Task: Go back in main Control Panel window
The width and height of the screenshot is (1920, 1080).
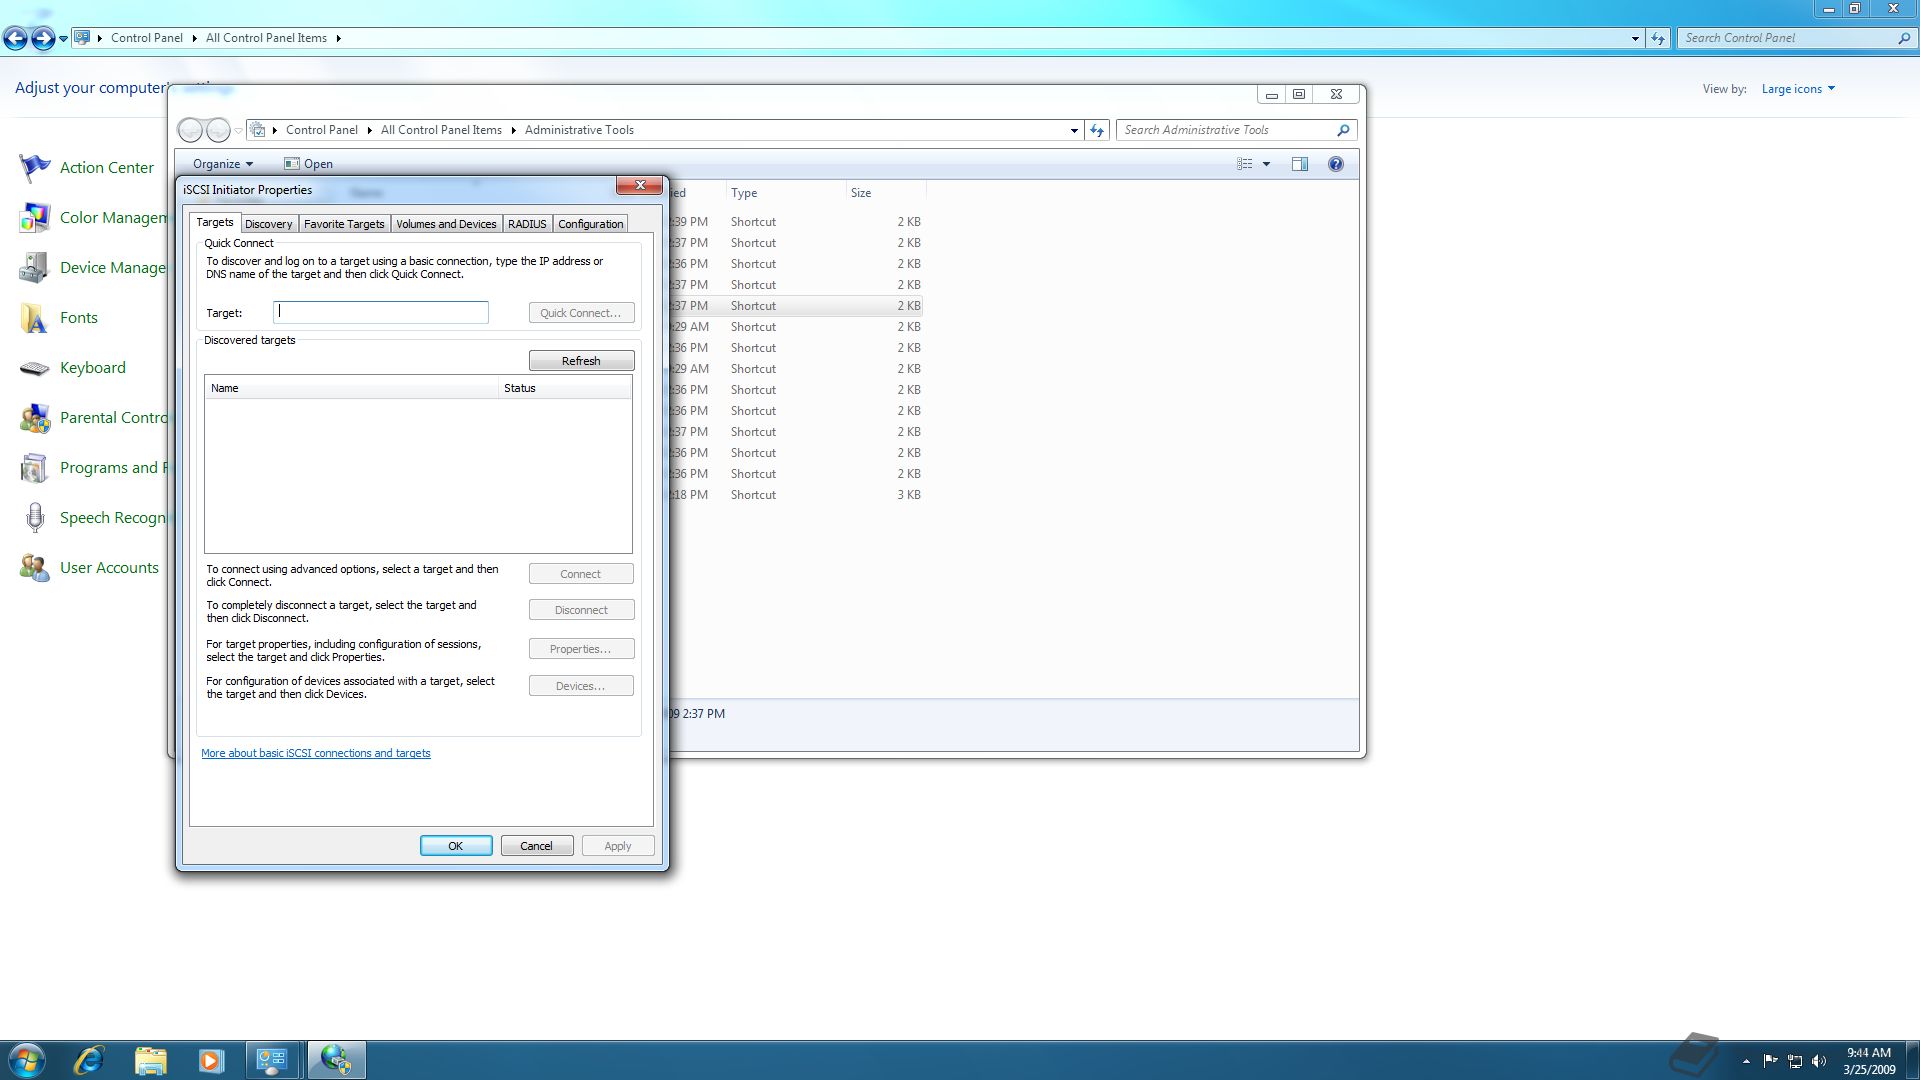Action: click(15, 38)
